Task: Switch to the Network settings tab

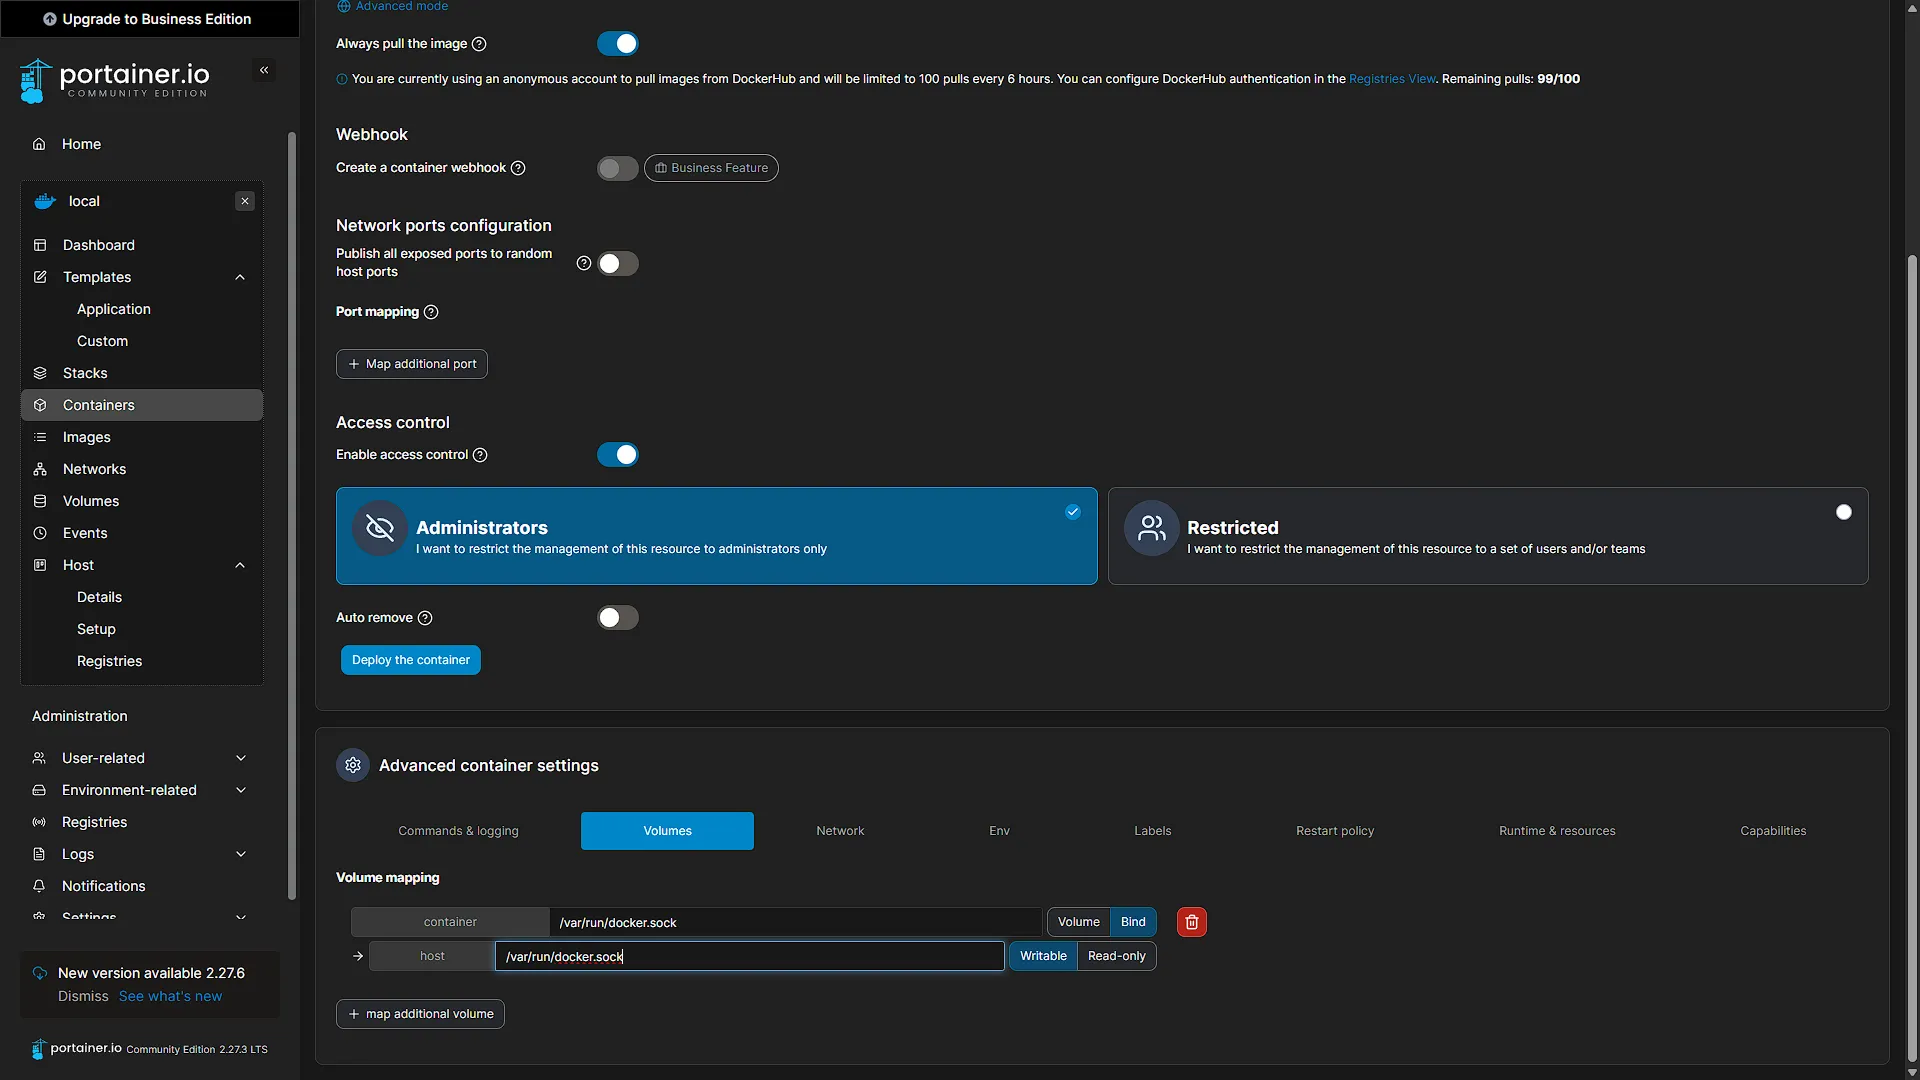Action: [x=840, y=831]
